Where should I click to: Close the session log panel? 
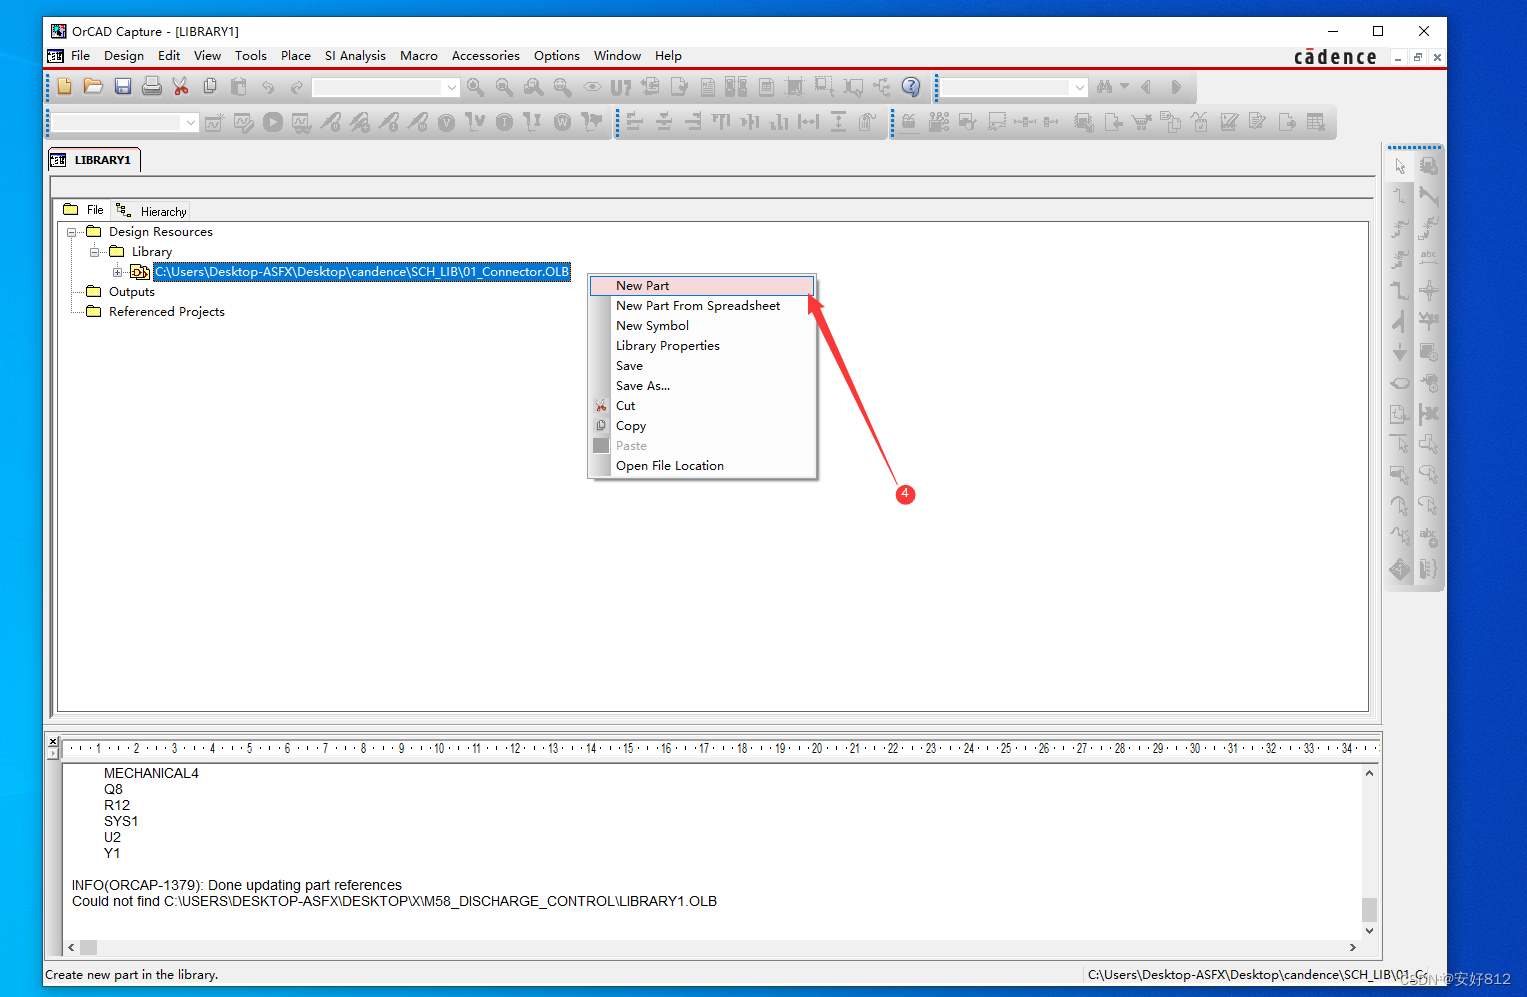[53, 742]
